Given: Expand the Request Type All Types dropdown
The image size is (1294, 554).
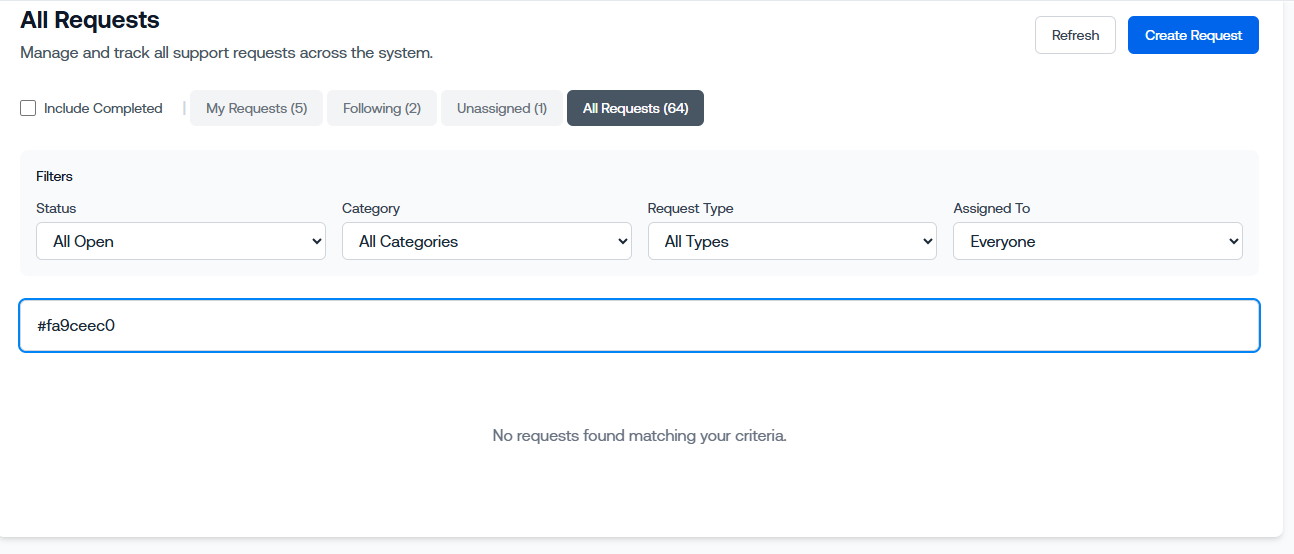Looking at the screenshot, I should pyautogui.click(x=792, y=241).
